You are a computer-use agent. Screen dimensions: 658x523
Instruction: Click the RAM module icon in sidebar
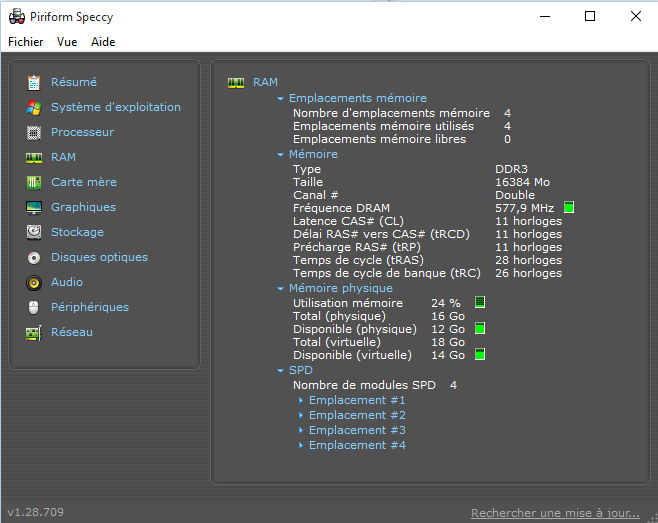[34, 157]
